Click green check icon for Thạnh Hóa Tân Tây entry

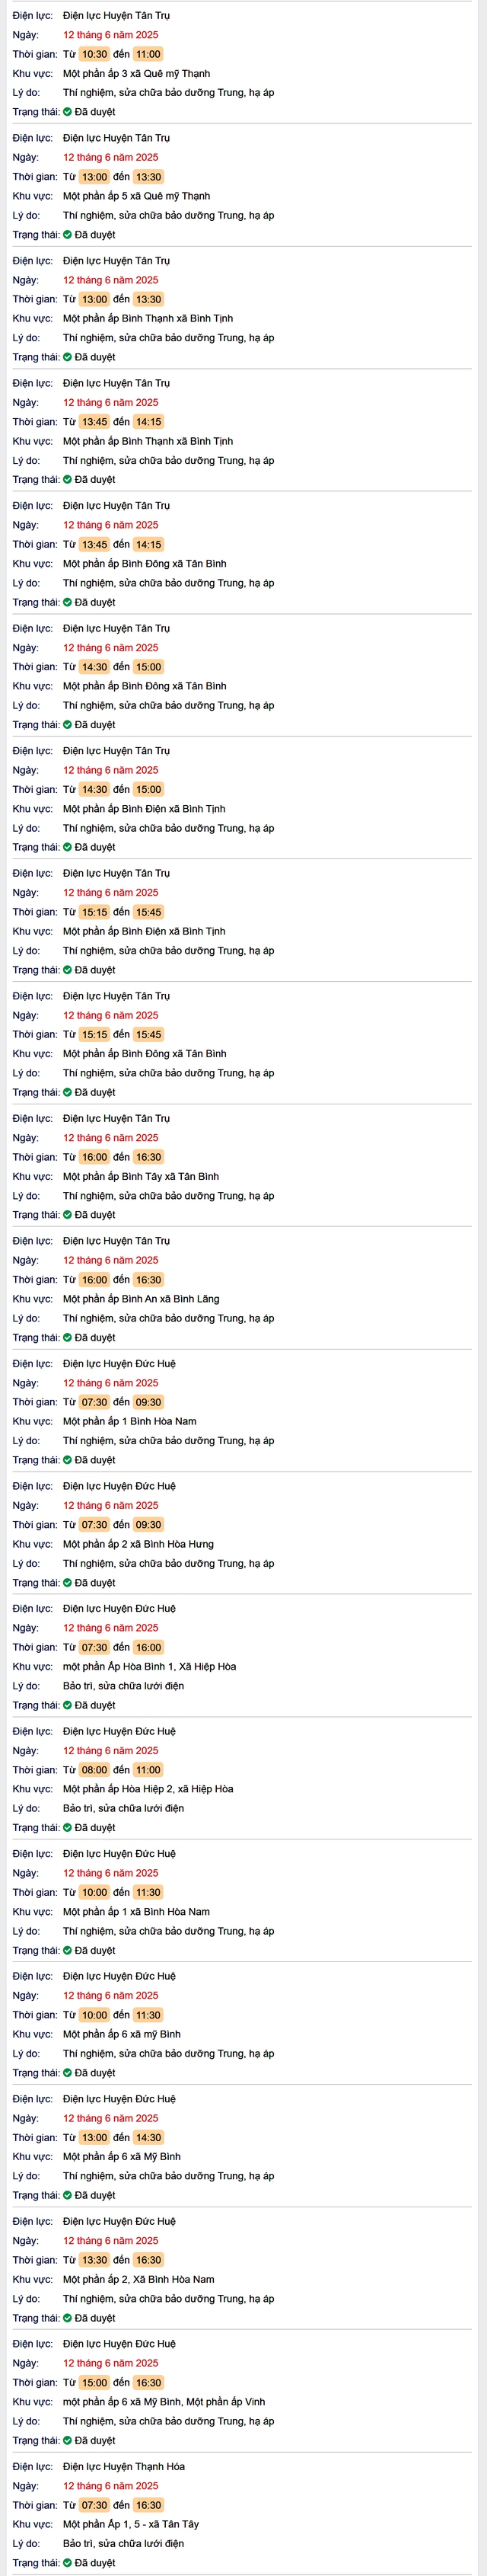pos(68,2563)
